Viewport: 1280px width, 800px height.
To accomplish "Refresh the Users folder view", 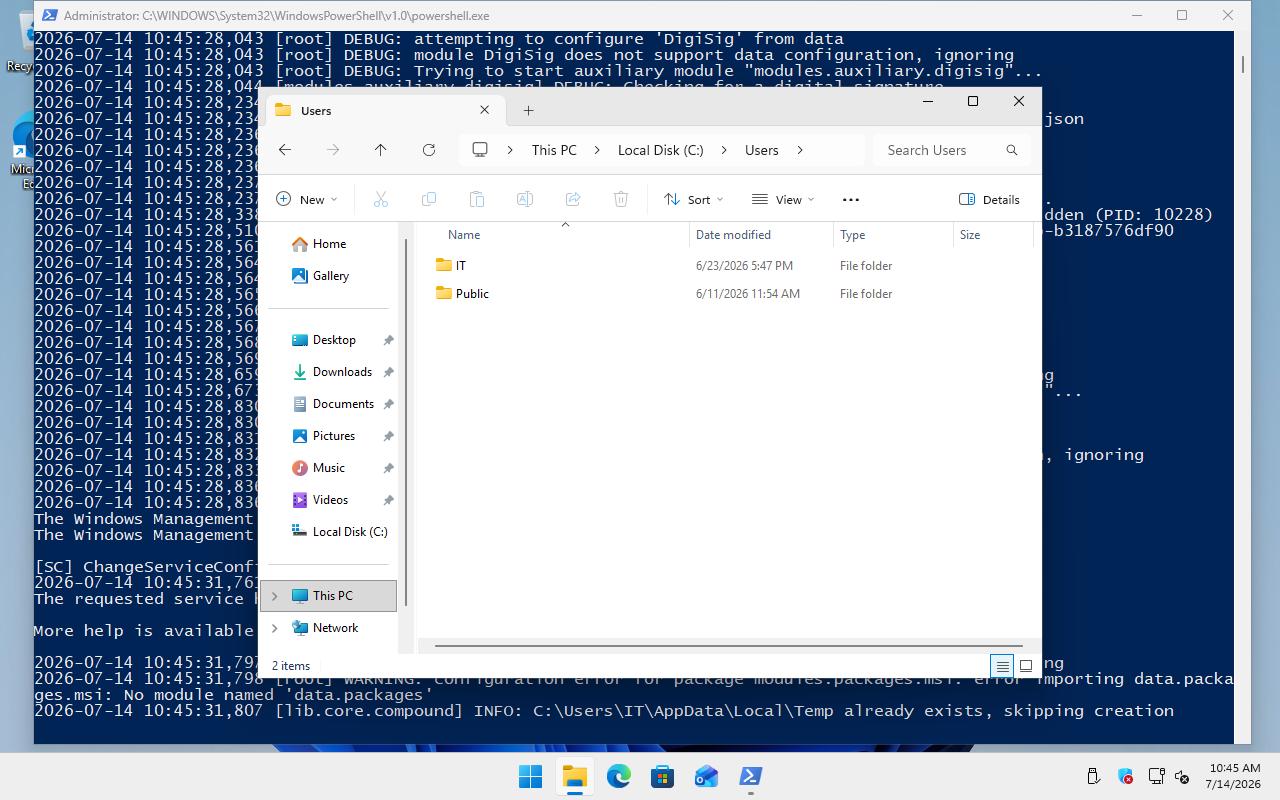I will (429, 150).
